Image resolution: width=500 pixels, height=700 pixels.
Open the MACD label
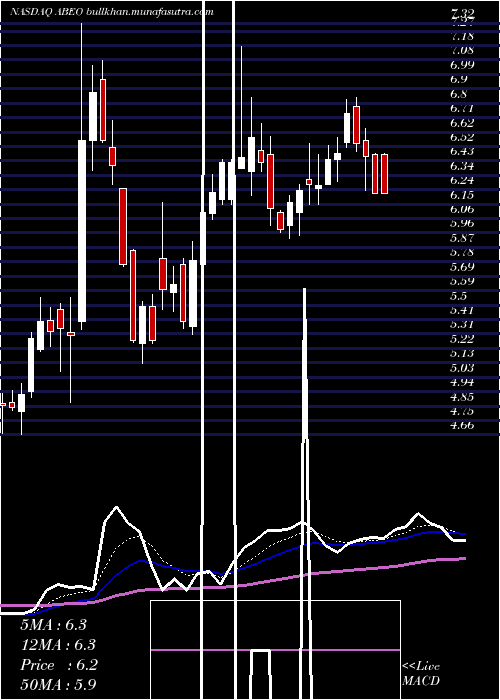pos(421,681)
